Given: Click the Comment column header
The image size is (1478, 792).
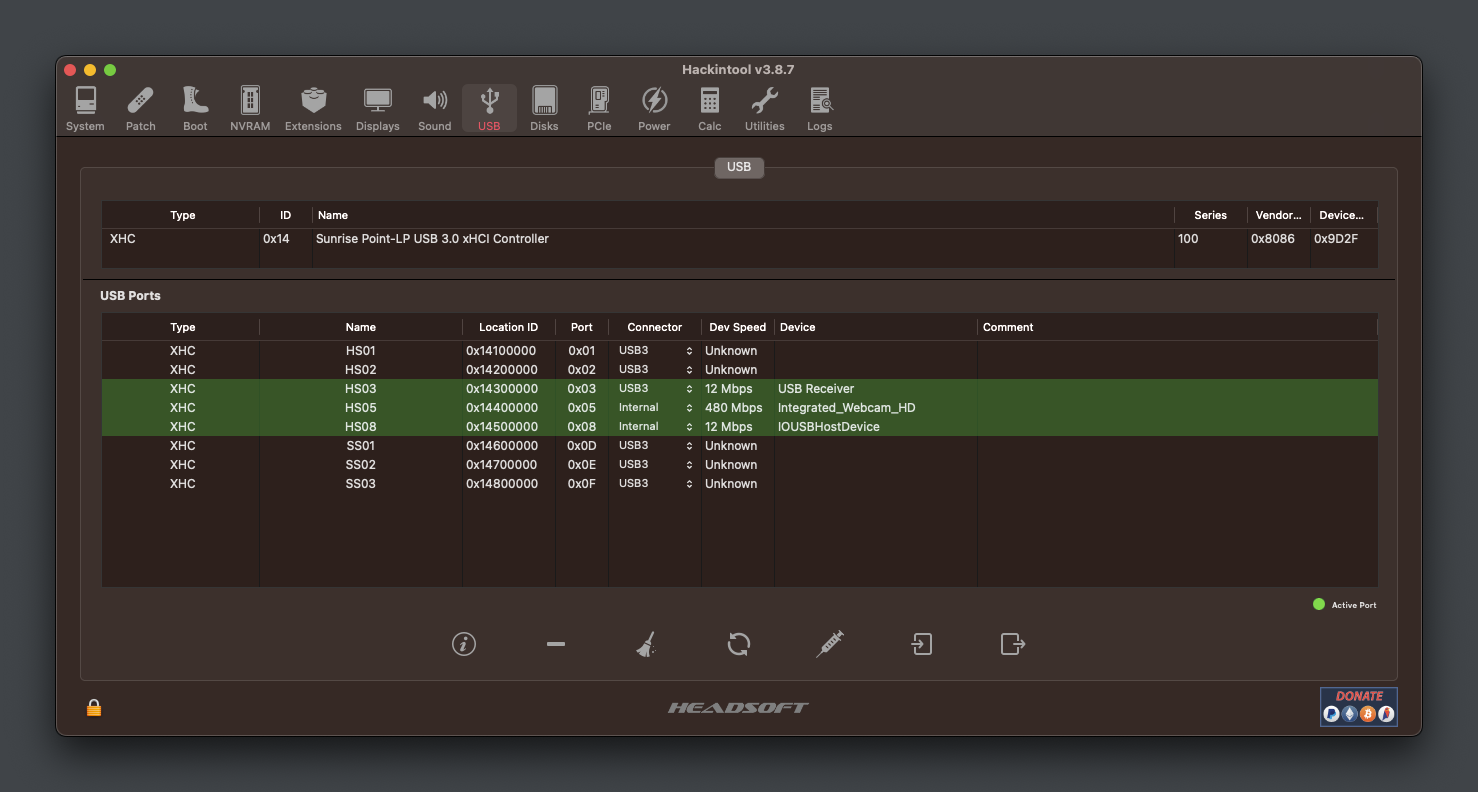Looking at the screenshot, I should coord(1177,327).
